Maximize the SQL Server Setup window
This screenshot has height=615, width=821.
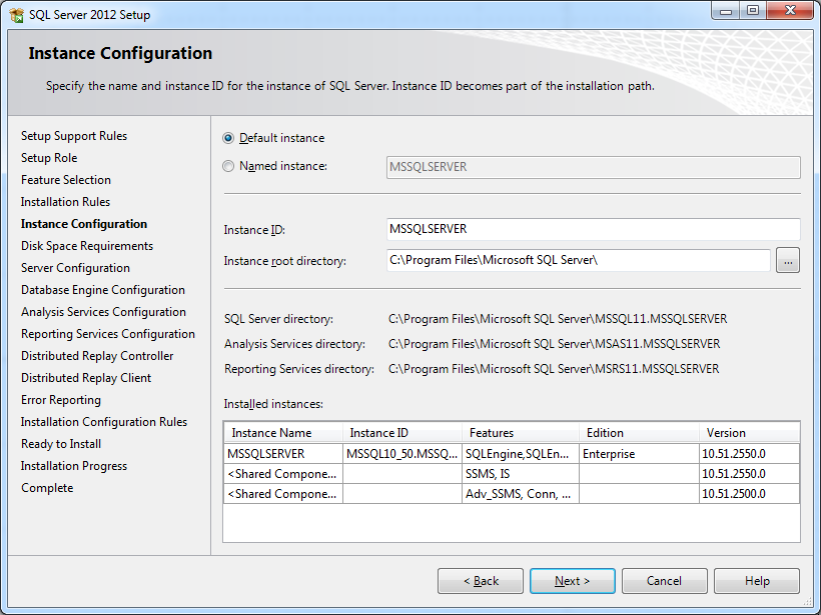click(753, 11)
